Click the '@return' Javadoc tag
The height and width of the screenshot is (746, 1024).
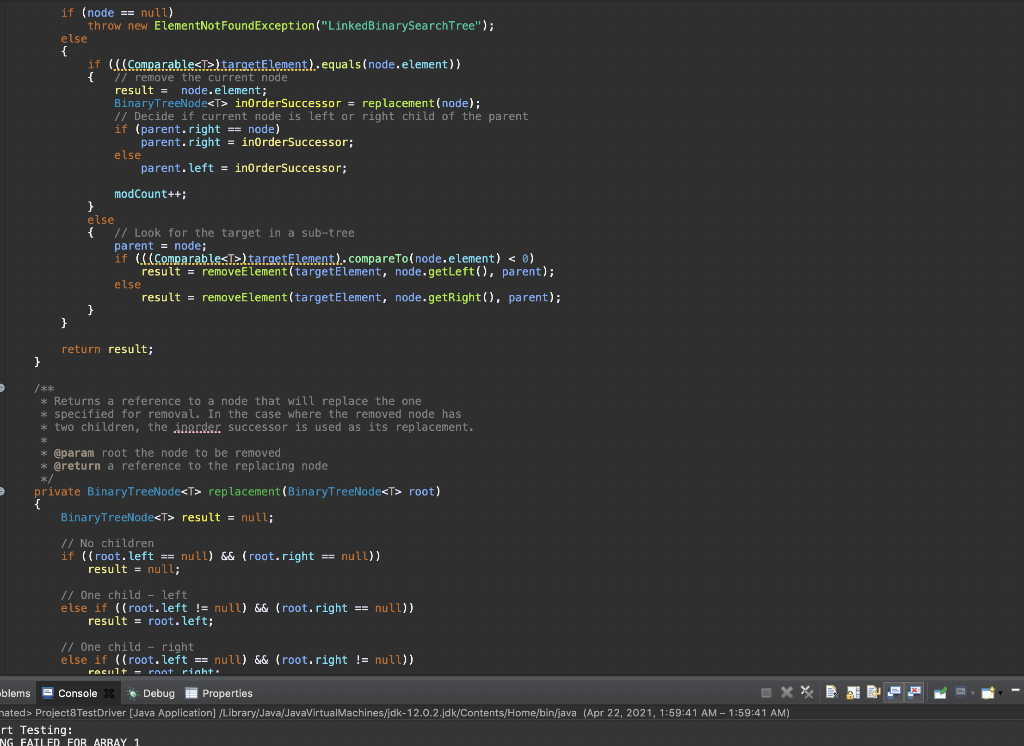click(77, 466)
